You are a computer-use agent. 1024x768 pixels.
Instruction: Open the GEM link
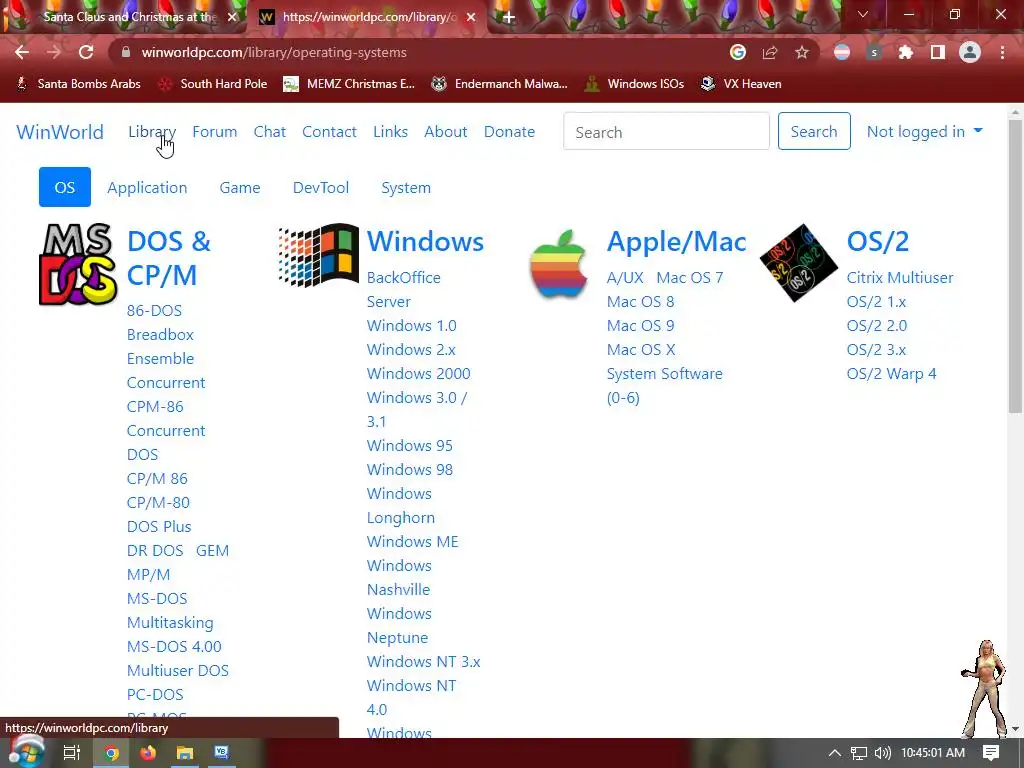(x=212, y=551)
